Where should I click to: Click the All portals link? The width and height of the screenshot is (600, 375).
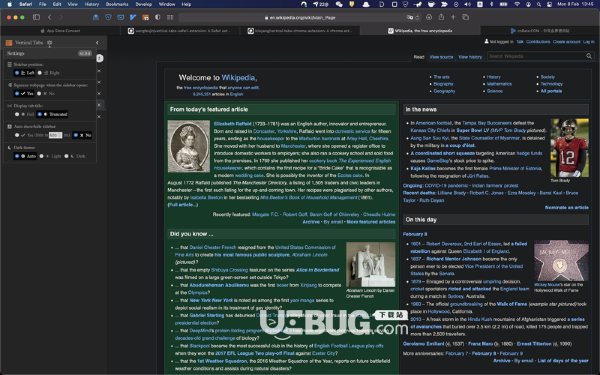551,91
